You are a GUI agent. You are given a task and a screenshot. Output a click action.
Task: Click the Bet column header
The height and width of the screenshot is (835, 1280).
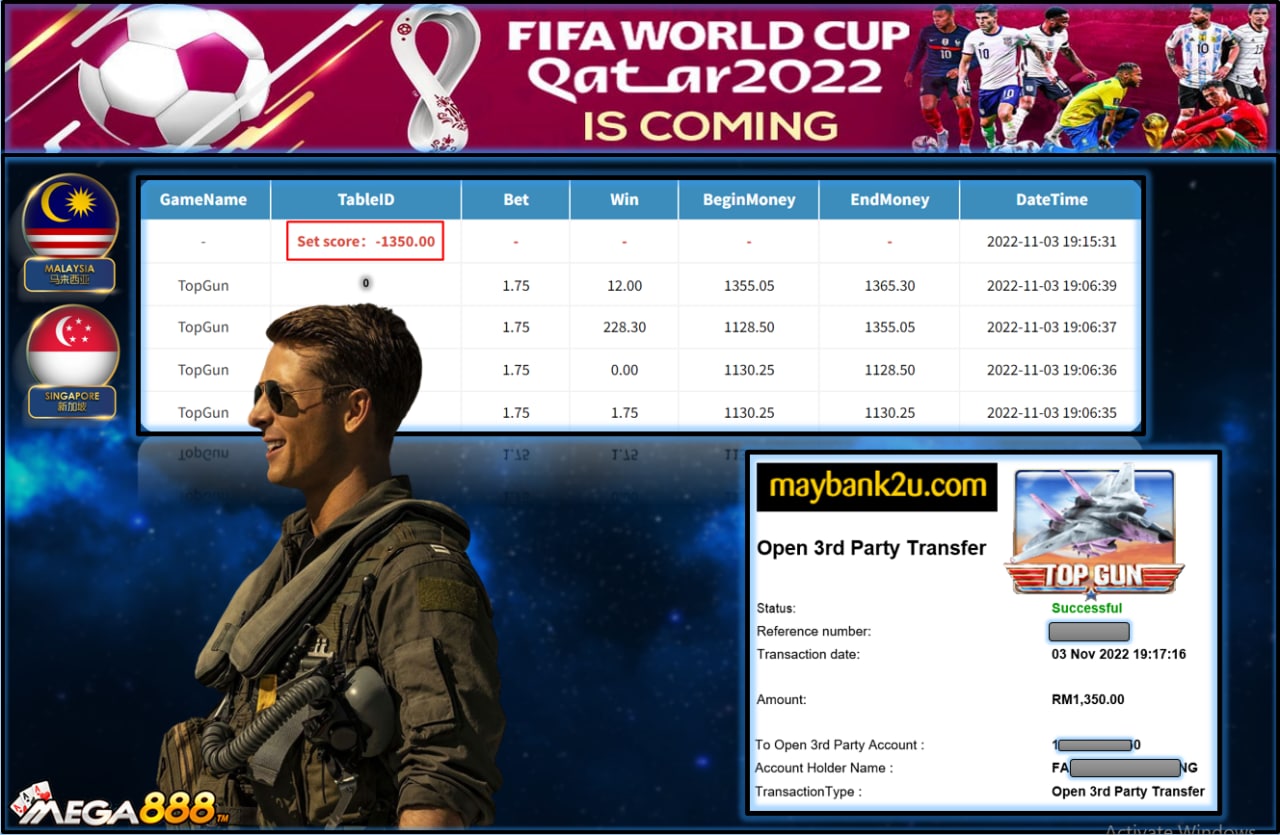click(516, 199)
